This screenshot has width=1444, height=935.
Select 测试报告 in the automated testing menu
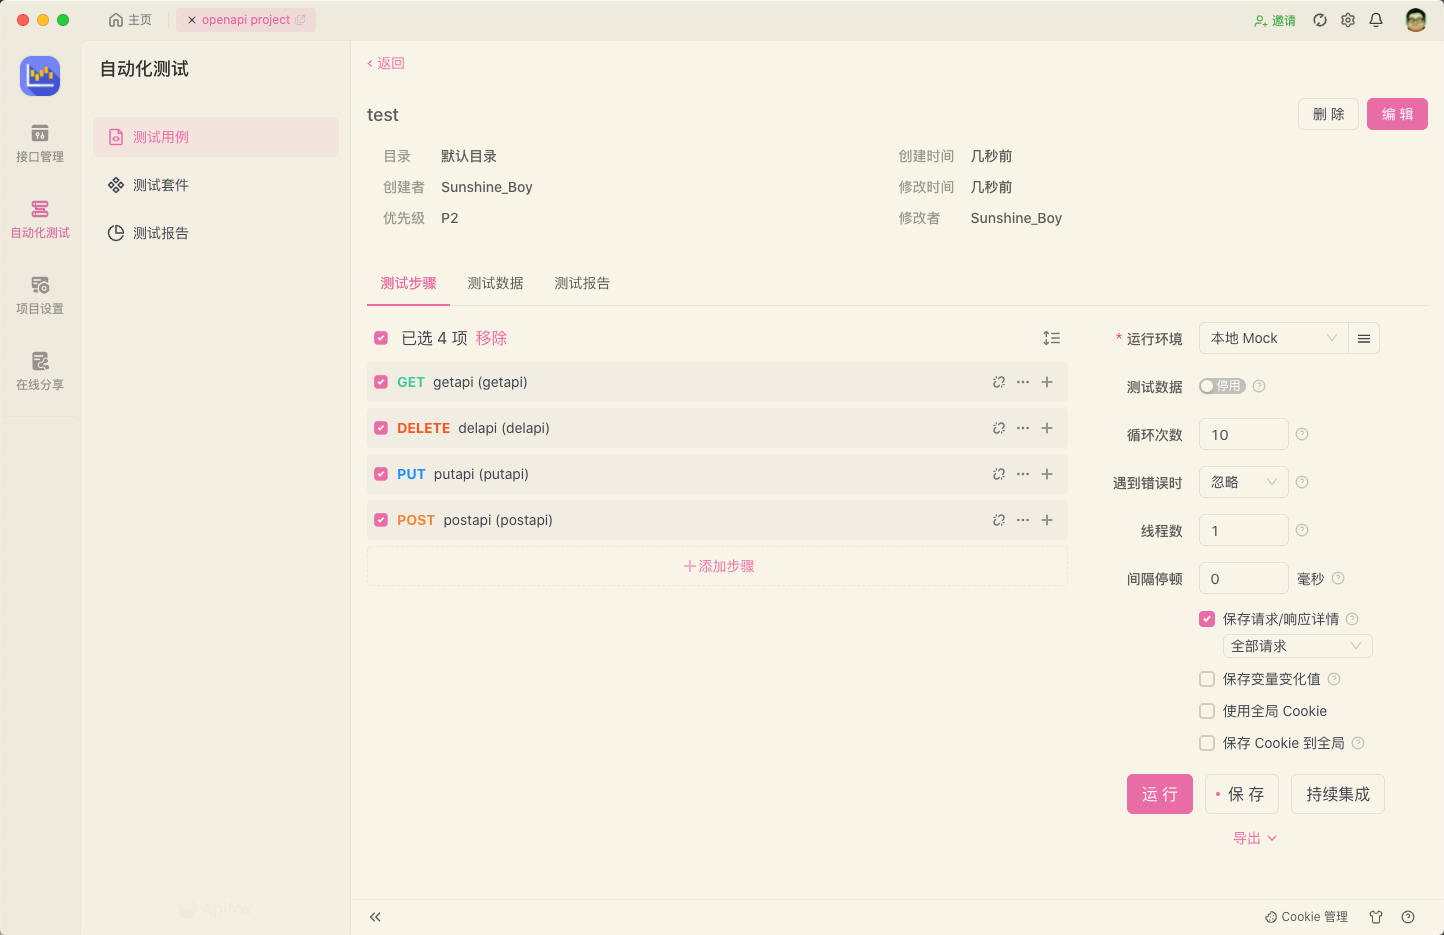pyautogui.click(x=160, y=232)
